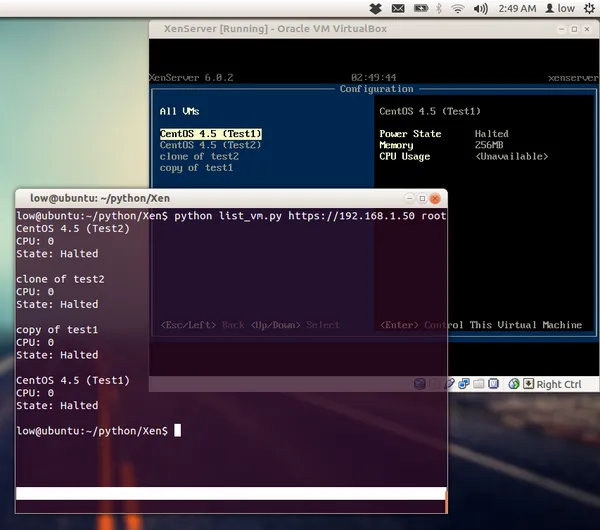Click the terminal title low@ubuntu: ~/python/Xen

tap(100, 198)
